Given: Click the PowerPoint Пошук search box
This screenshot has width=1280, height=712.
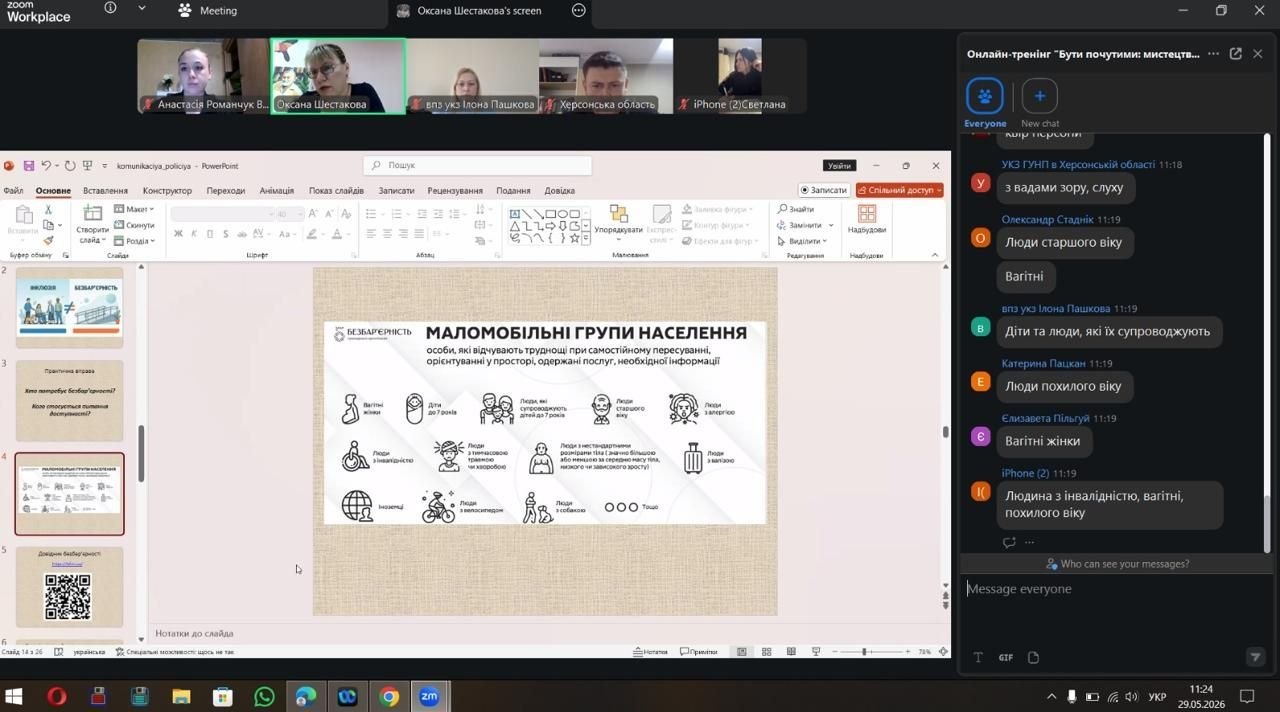Looking at the screenshot, I should tap(478, 165).
